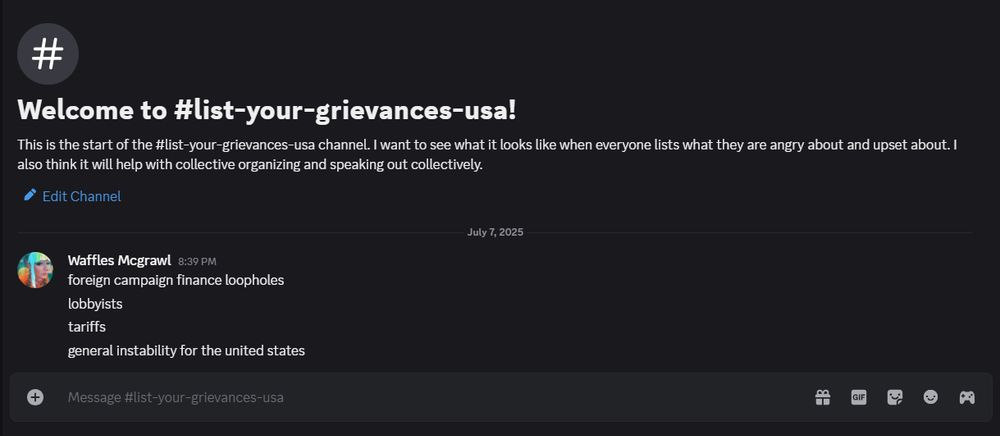Screen dimensions: 1000x436
Task: Select the 'lobbyists' message line
Action: tap(95, 304)
